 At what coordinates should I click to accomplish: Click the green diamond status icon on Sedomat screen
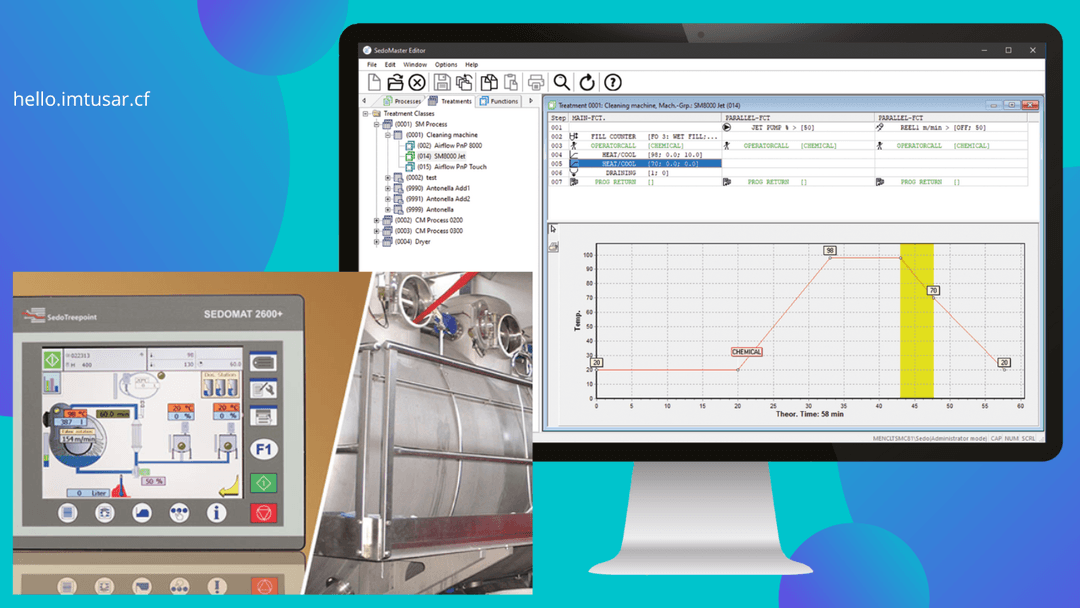tap(52, 359)
